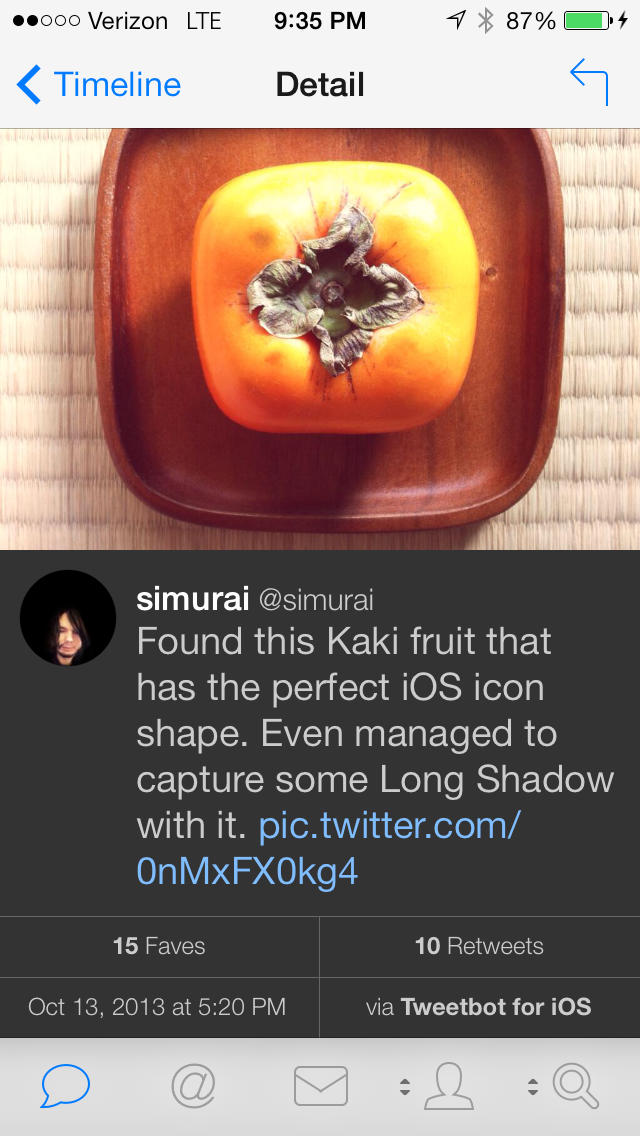Open the Kaki fruit photo
640x1136 pixels.
coord(320,338)
